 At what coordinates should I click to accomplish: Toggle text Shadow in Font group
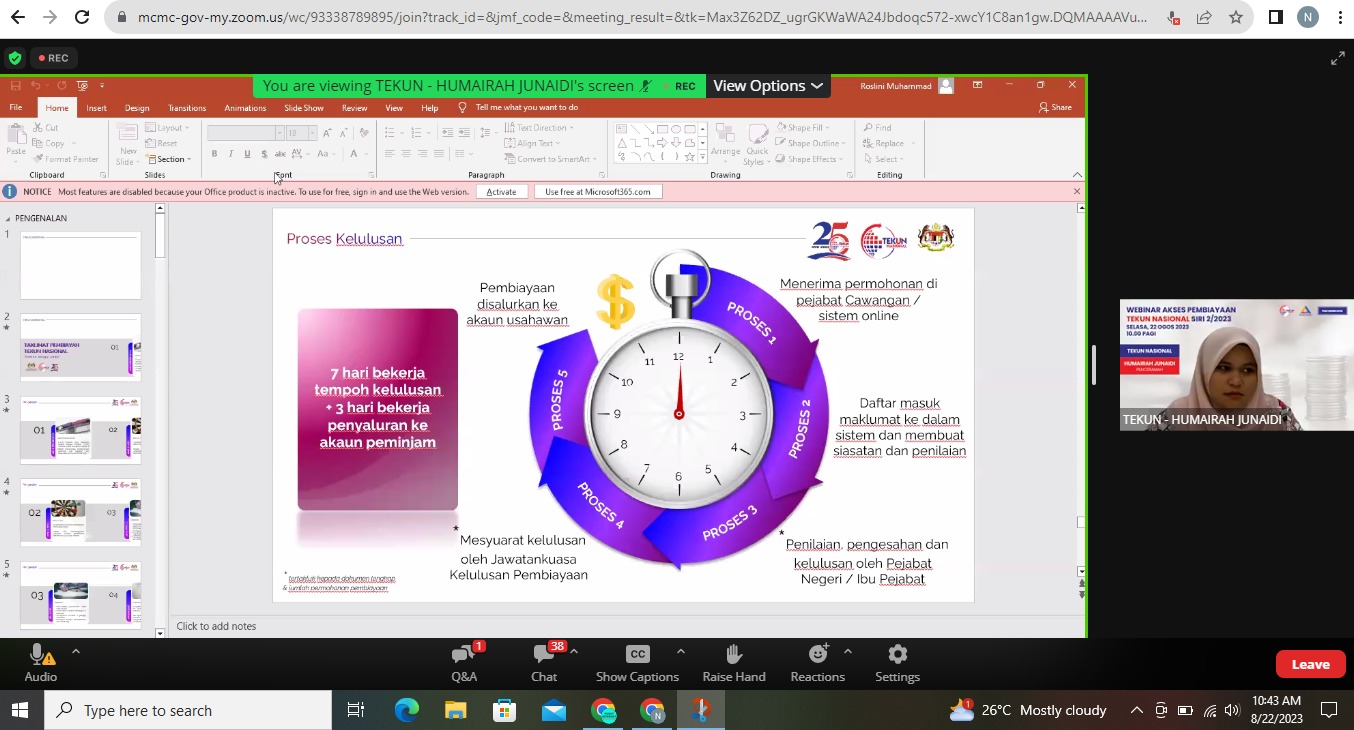(x=264, y=154)
